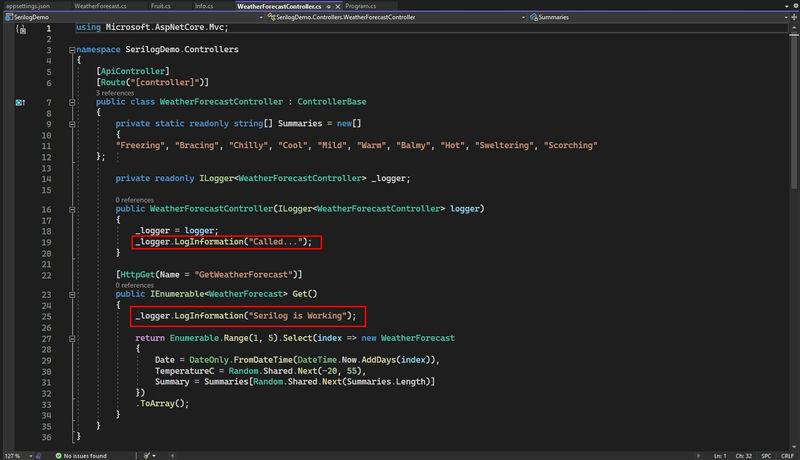
Task: Switch to the Program.cs tab
Action: (x=360, y=6)
